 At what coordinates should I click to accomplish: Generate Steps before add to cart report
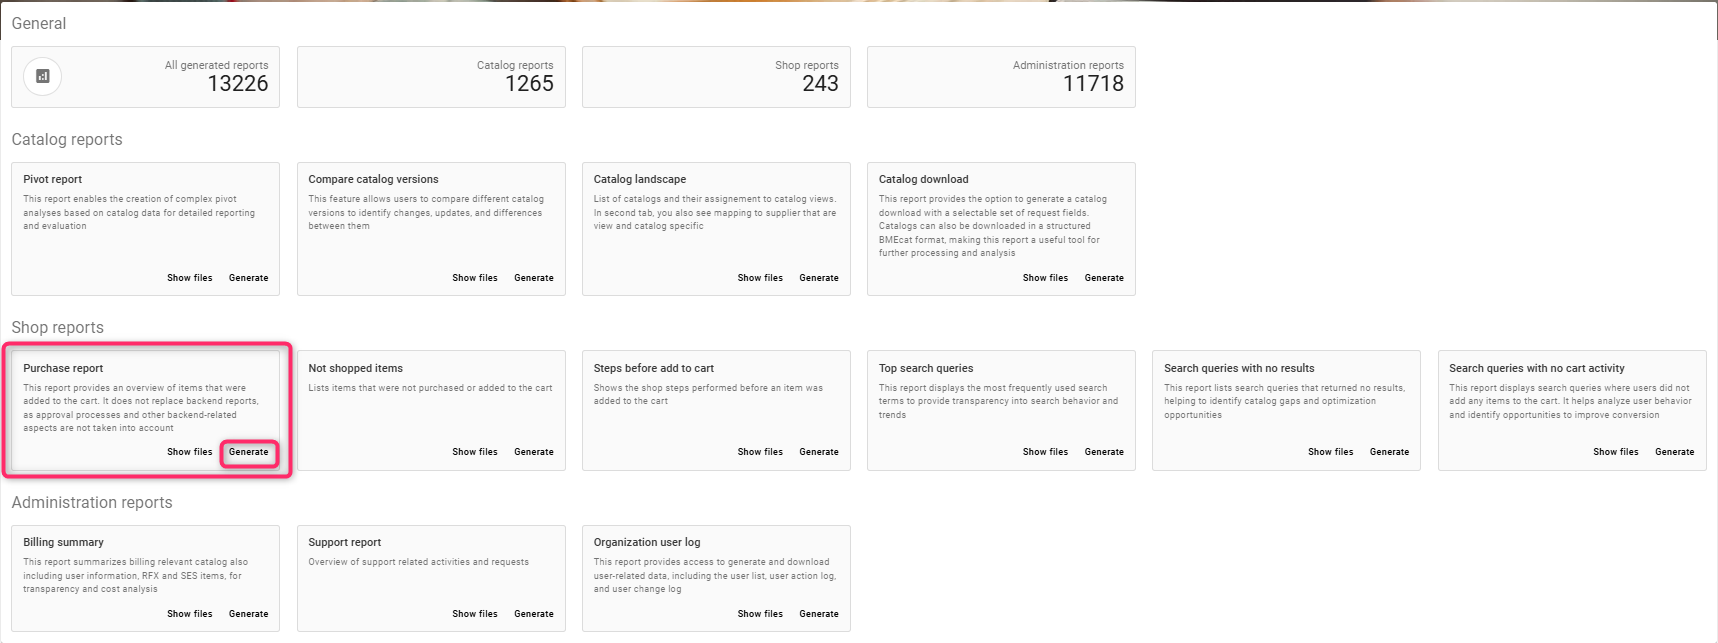click(x=818, y=452)
